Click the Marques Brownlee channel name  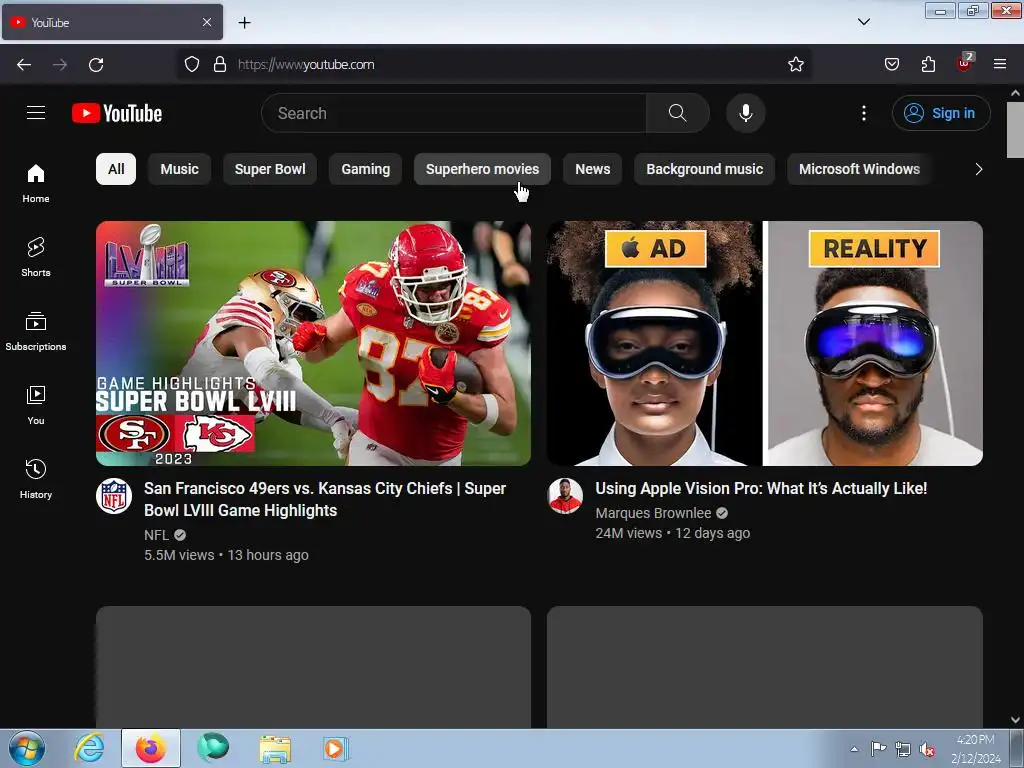tap(653, 513)
